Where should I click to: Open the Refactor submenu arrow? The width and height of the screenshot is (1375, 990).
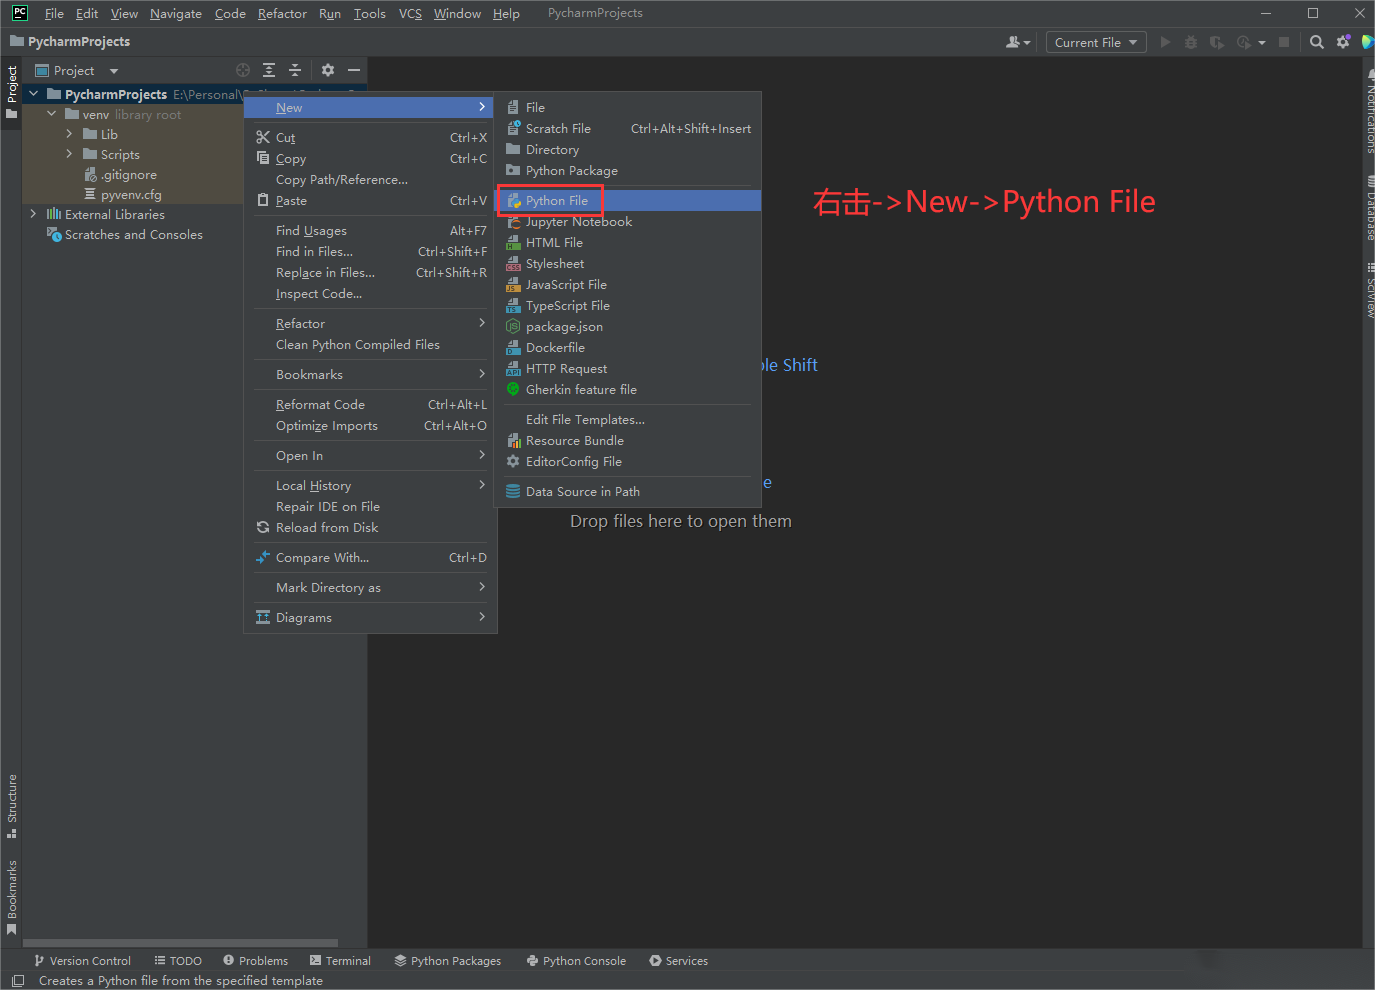(x=482, y=323)
